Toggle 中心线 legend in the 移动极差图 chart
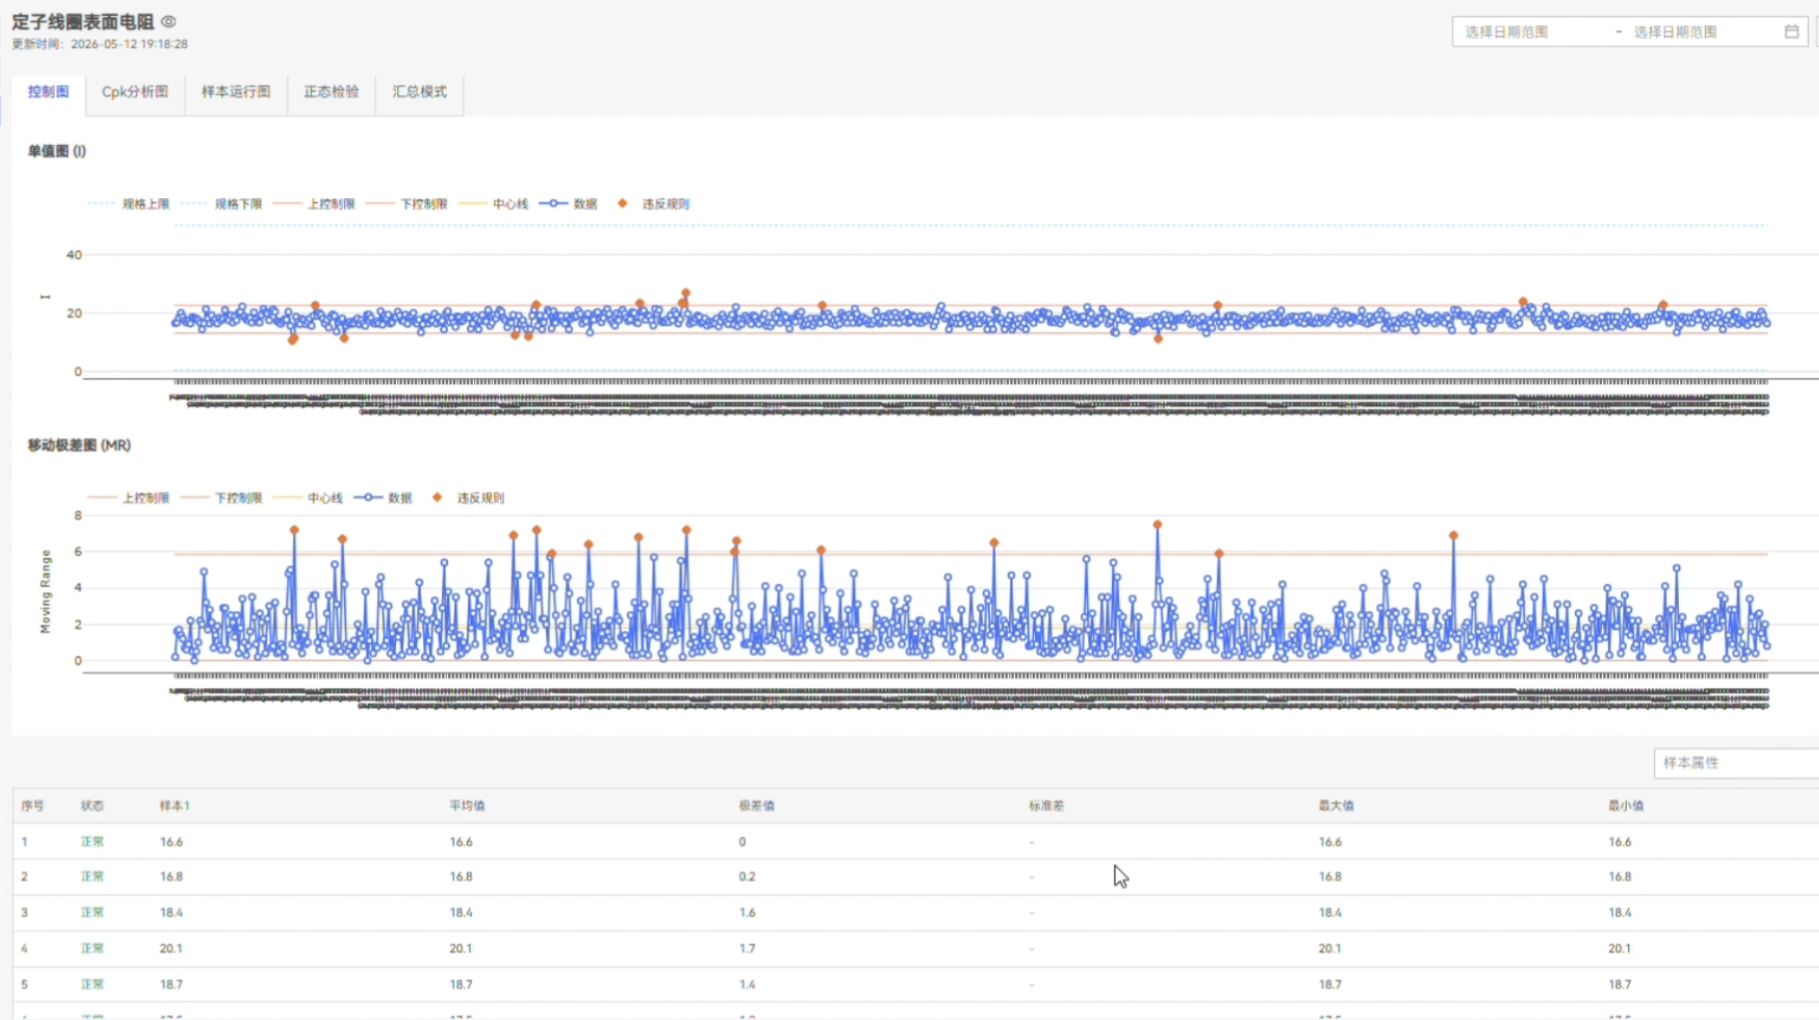Image resolution: width=1819 pixels, height=1020 pixels. tap(309, 498)
